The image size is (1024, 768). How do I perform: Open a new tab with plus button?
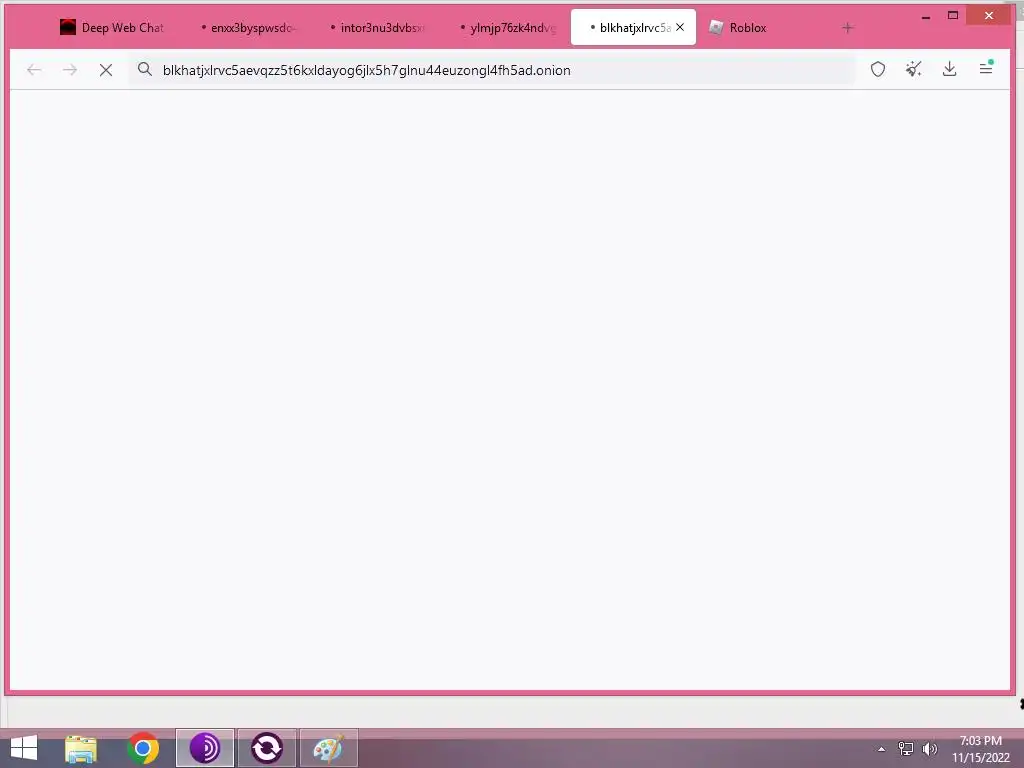[x=848, y=27]
